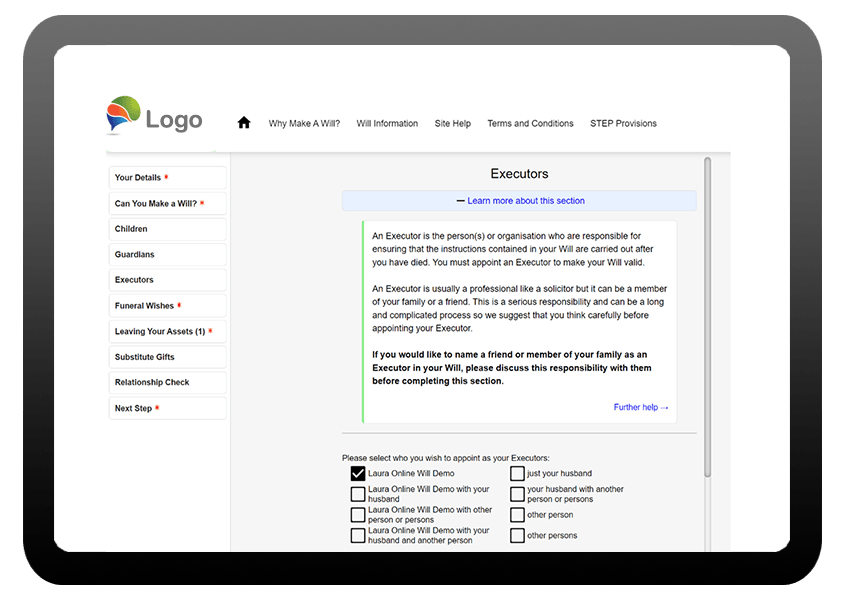
Task: Click the home icon in navigation bar
Action: click(243, 123)
